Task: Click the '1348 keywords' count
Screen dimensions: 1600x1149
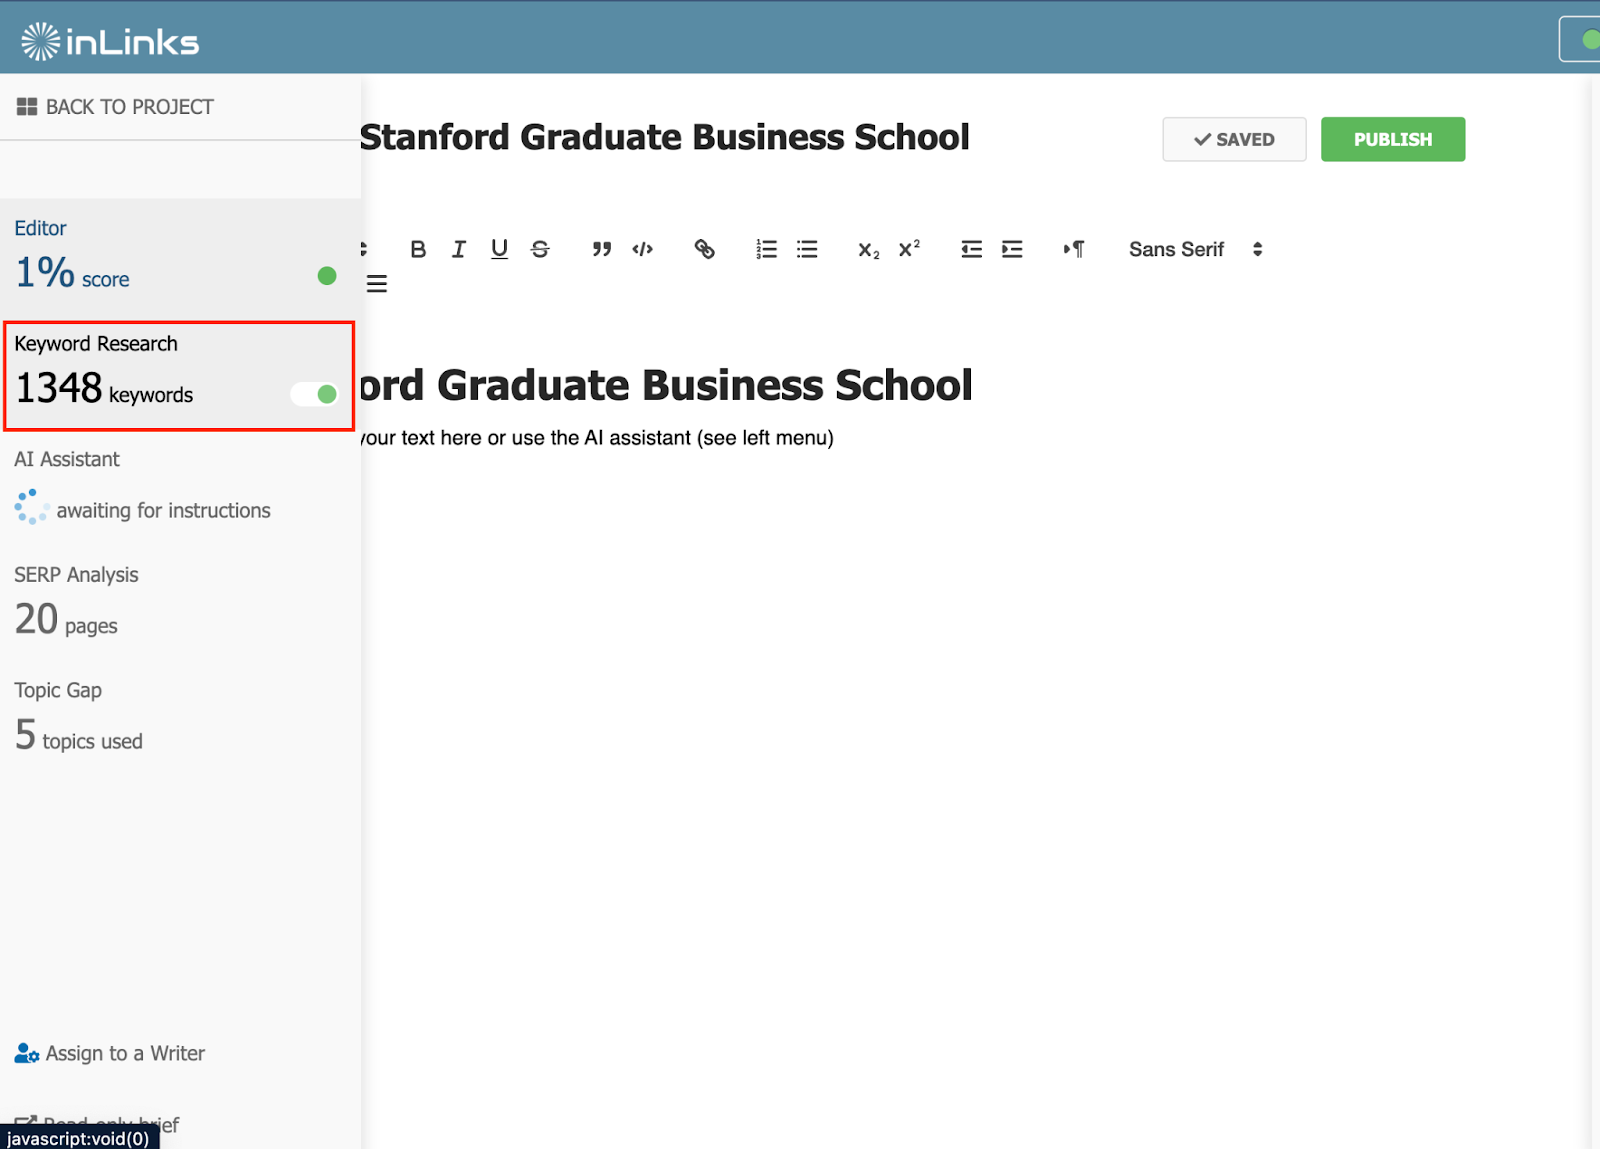Action: click(x=104, y=388)
